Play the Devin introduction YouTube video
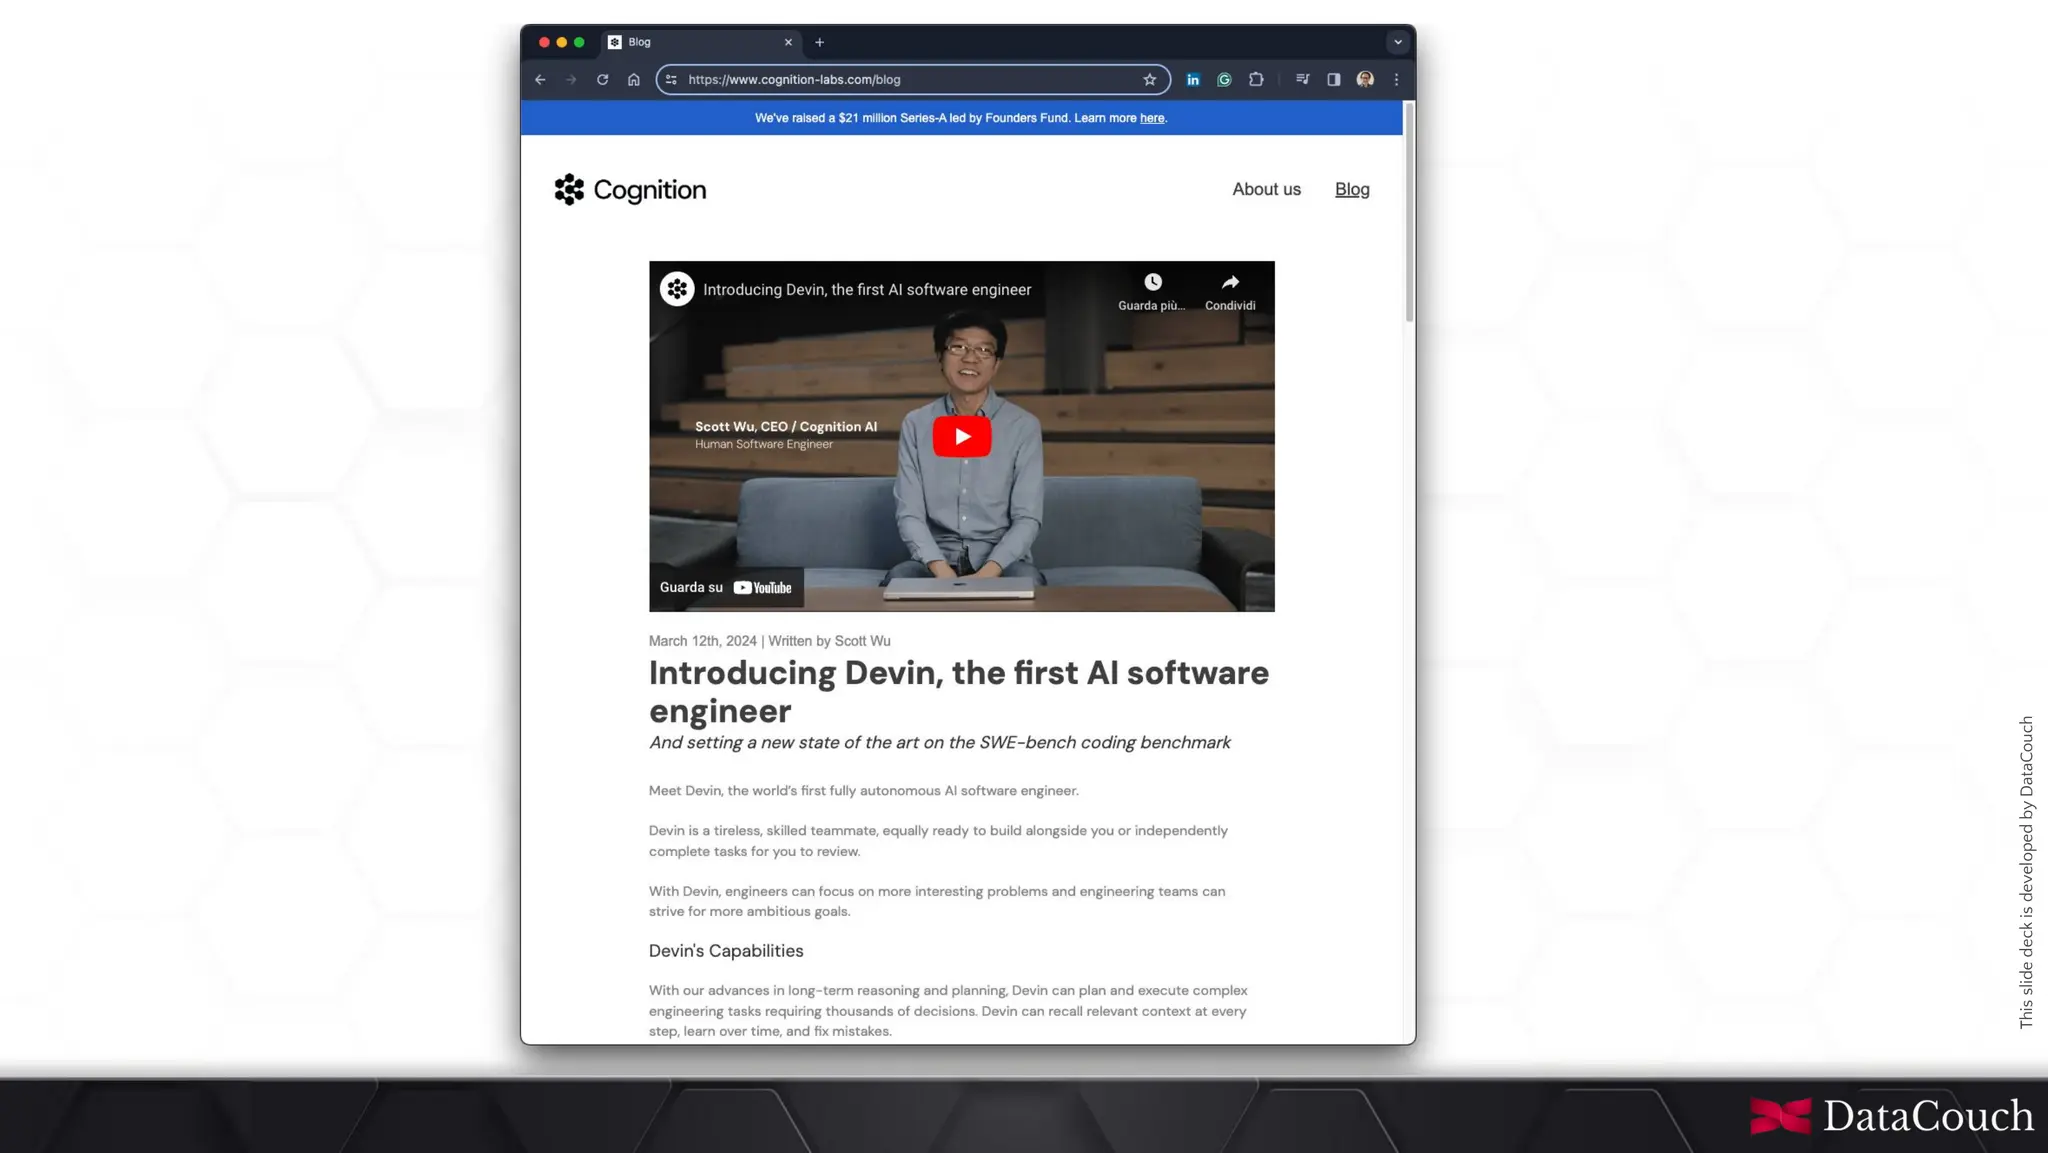Image resolution: width=2048 pixels, height=1153 pixels. click(x=962, y=437)
